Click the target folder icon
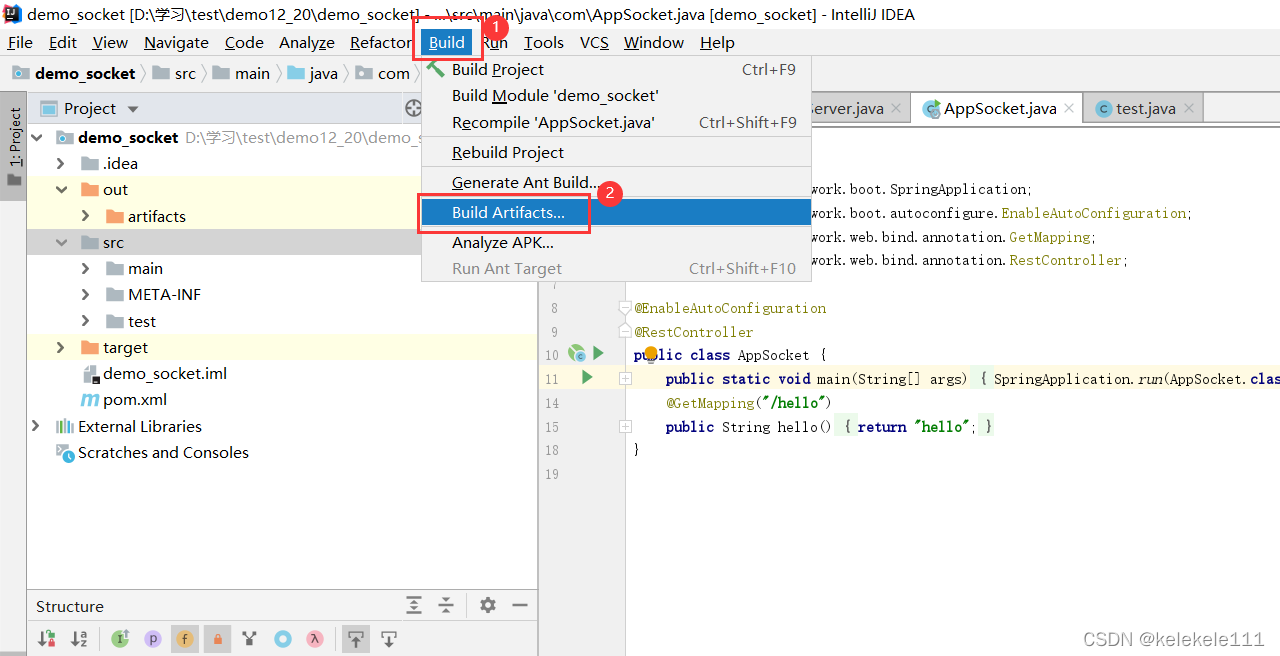 [x=90, y=347]
